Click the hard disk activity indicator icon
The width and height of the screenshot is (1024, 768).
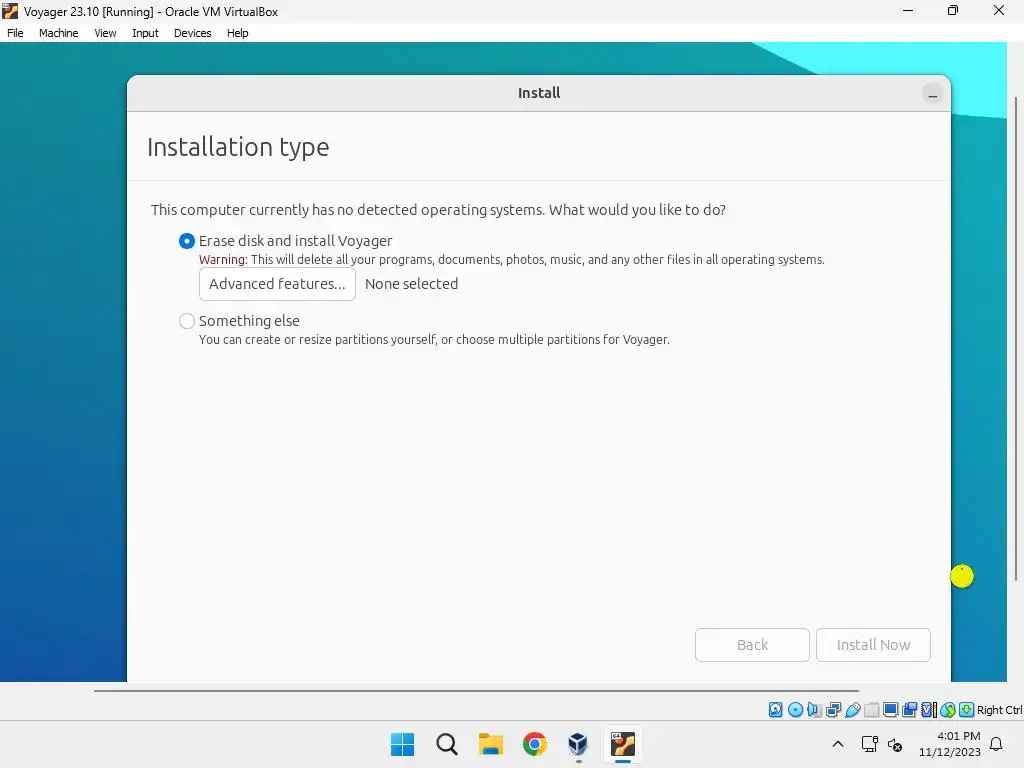(775, 709)
